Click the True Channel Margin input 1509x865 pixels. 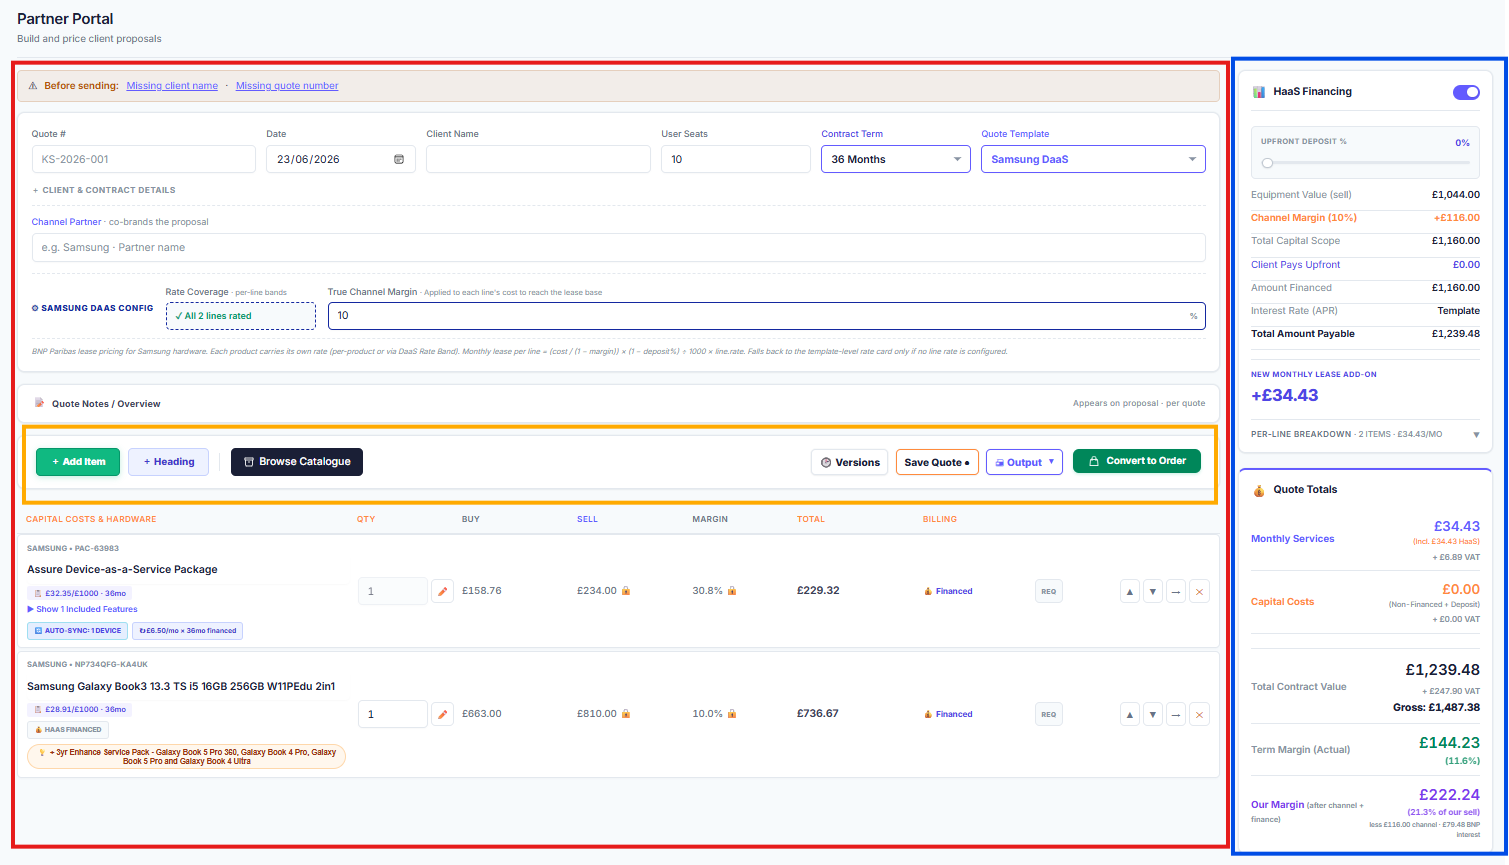766,316
